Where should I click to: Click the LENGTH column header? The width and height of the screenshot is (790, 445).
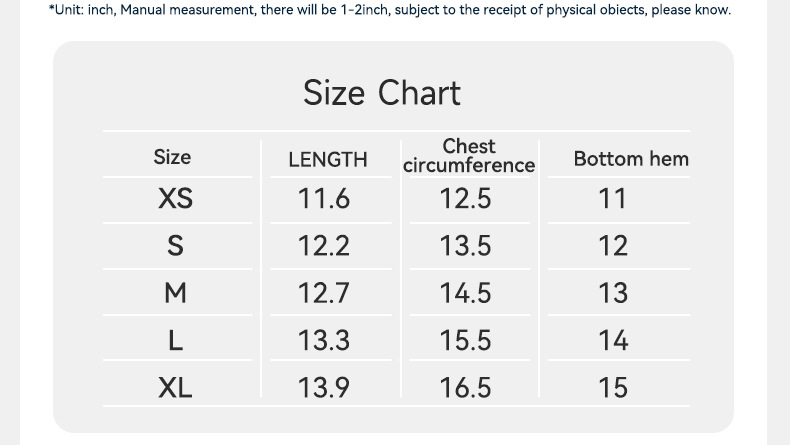point(327,159)
